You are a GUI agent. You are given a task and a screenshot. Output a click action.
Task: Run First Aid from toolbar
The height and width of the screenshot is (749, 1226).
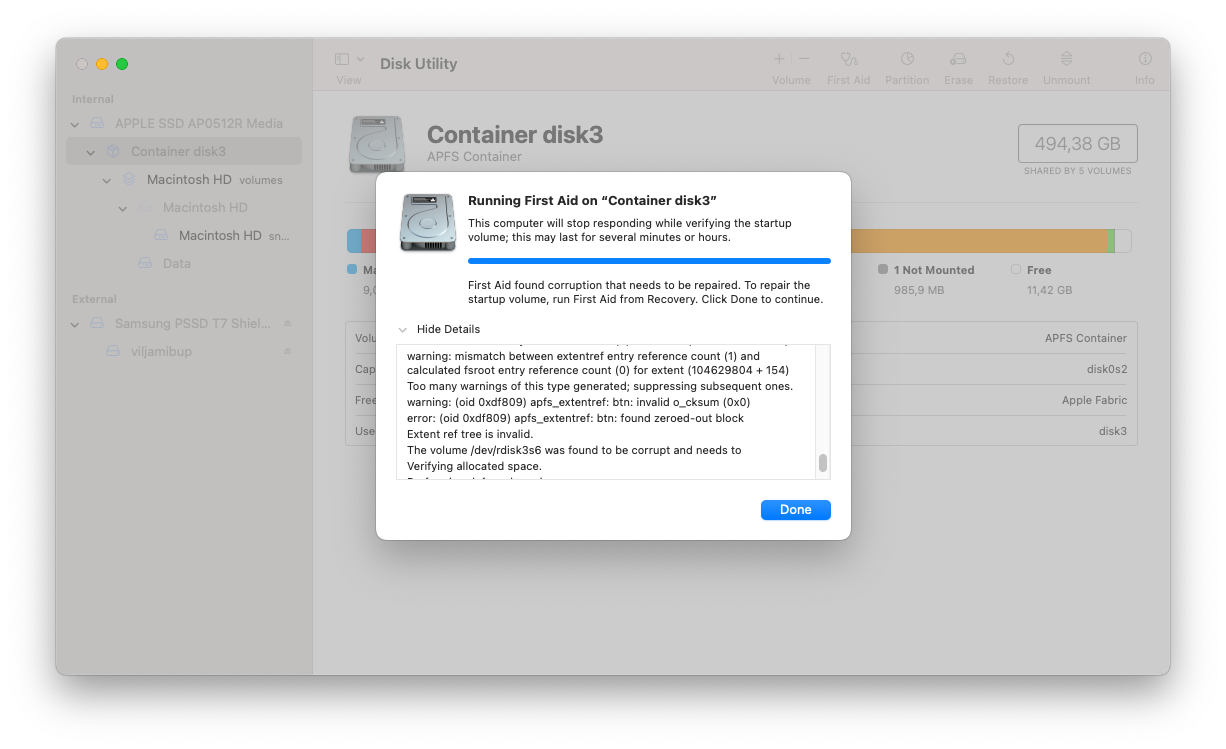[849, 59]
